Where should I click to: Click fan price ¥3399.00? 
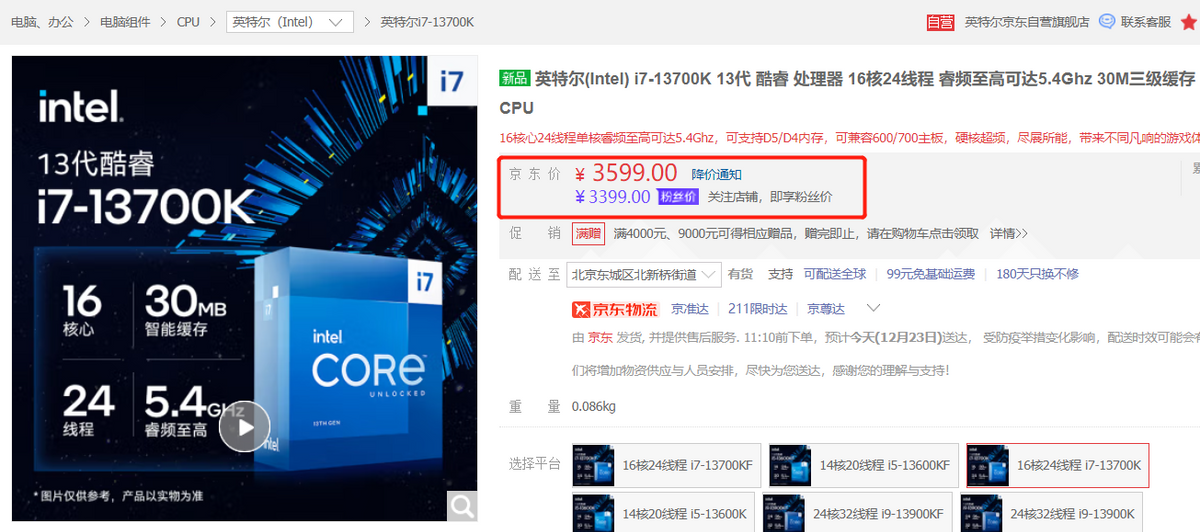613,197
